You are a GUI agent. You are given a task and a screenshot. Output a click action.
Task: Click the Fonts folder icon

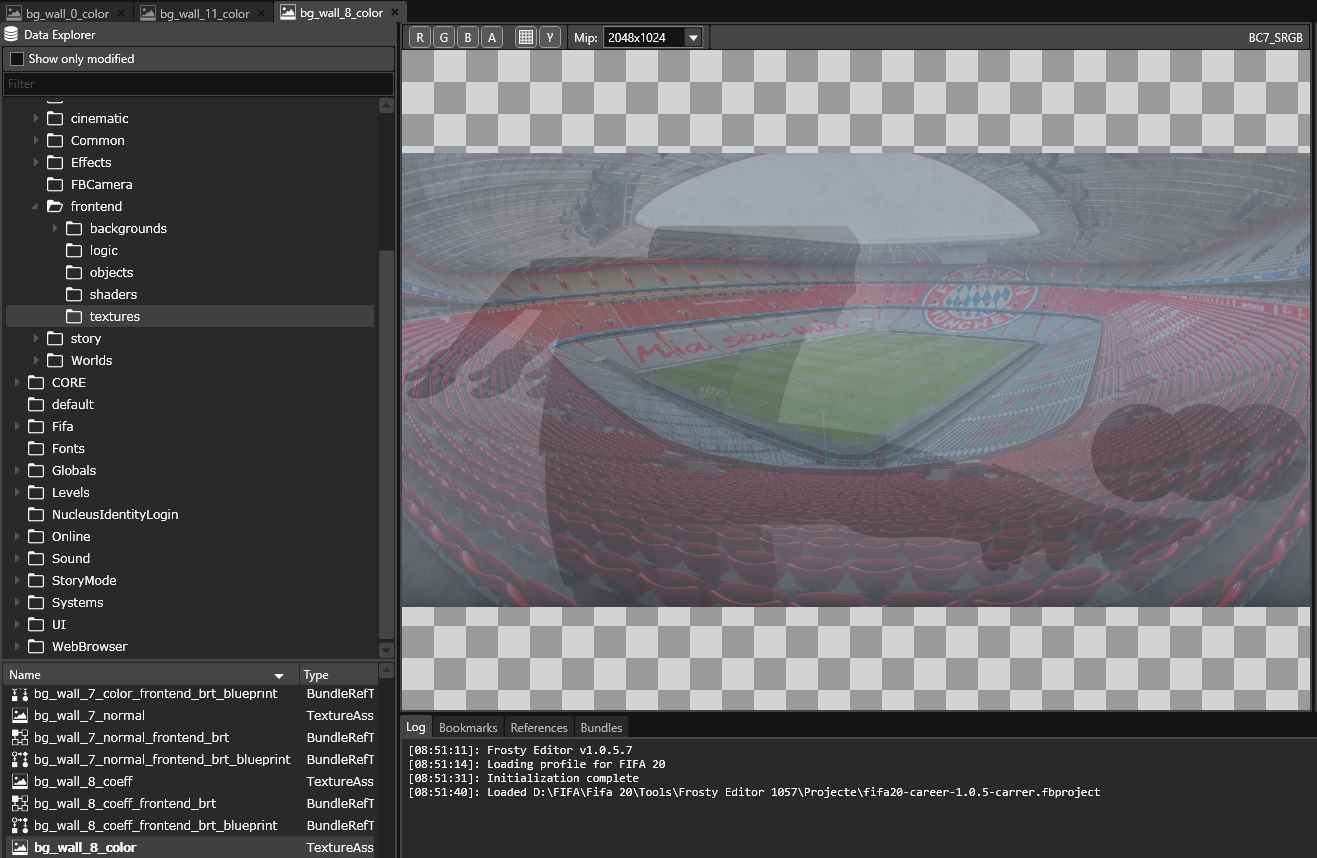[x=36, y=448]
